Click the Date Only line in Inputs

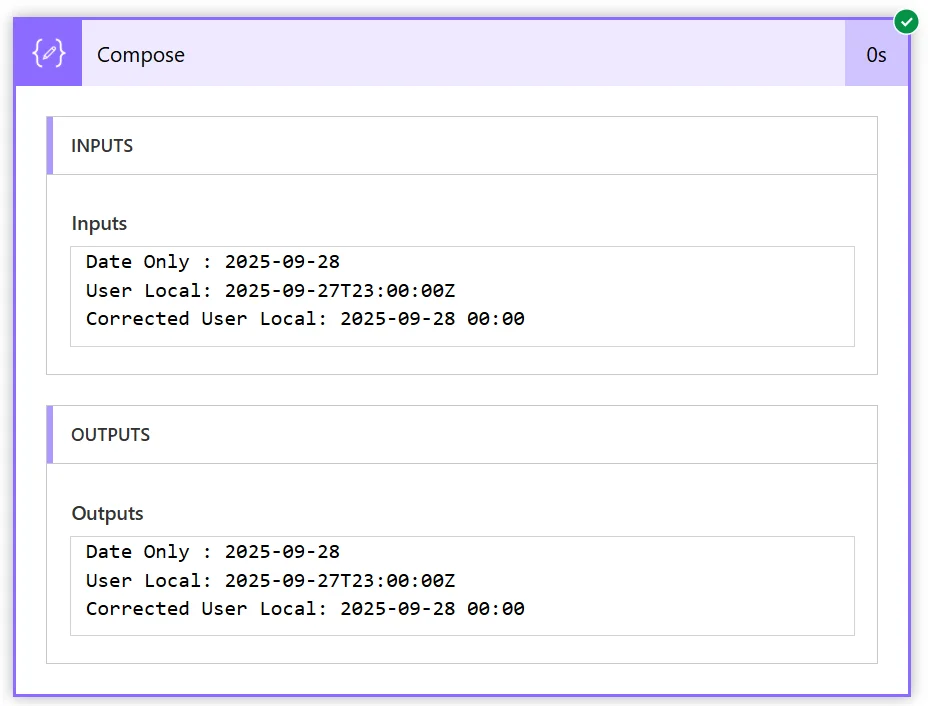(x=213, y=262)
